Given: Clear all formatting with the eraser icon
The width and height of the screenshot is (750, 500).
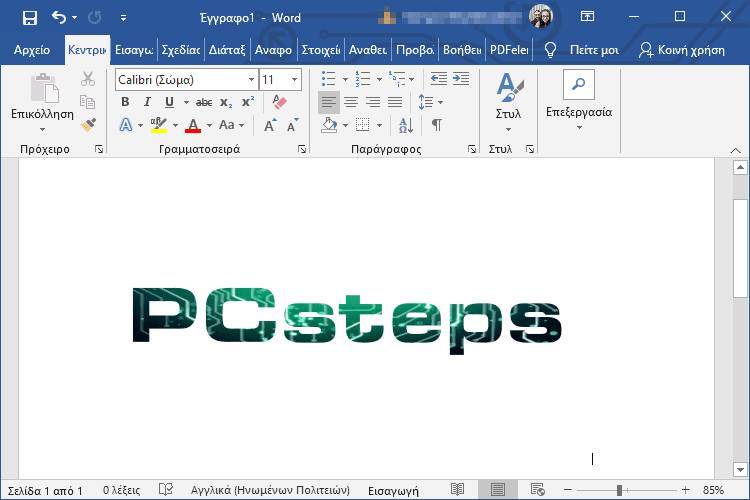Looking at the screenshot, I should point(279,101).
